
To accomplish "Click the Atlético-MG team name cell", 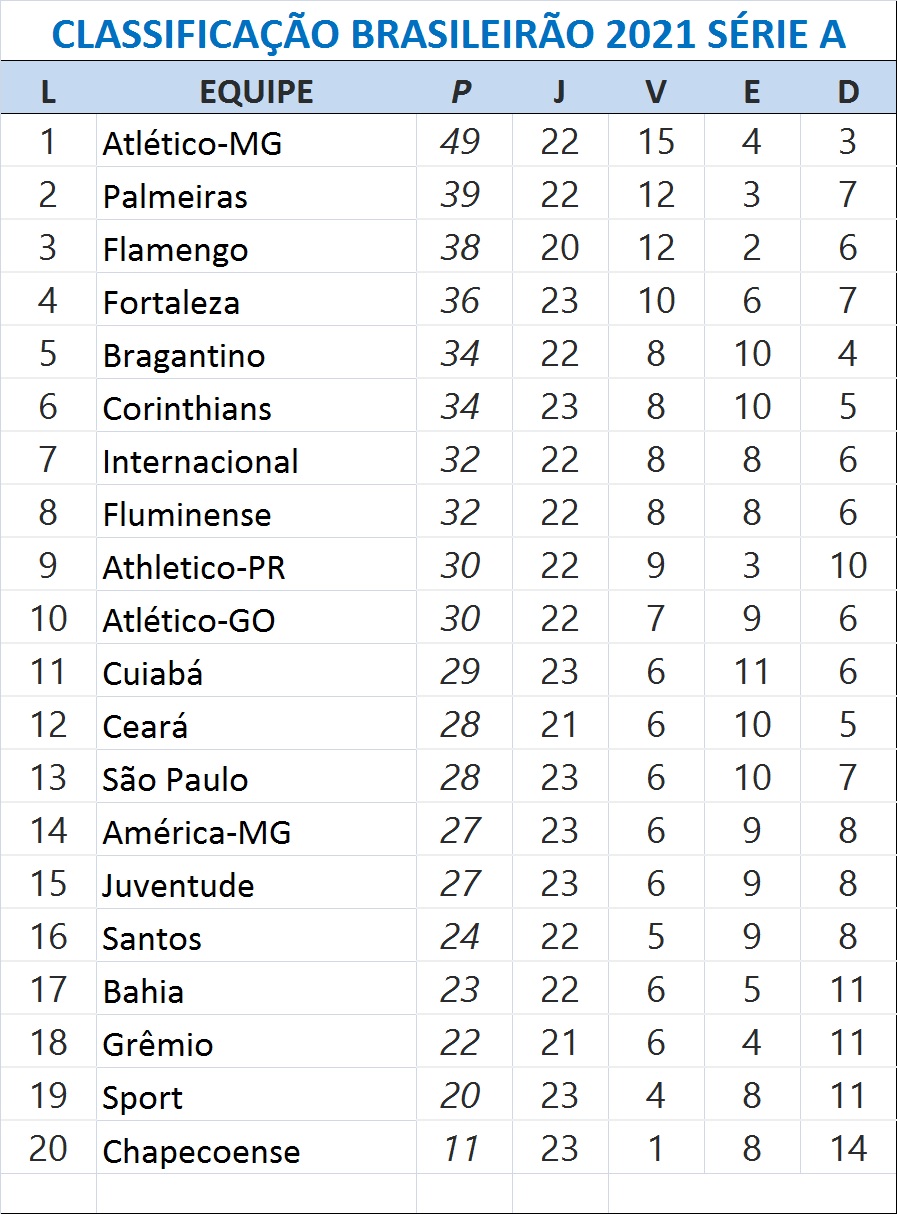I will [x=192, y=144].
